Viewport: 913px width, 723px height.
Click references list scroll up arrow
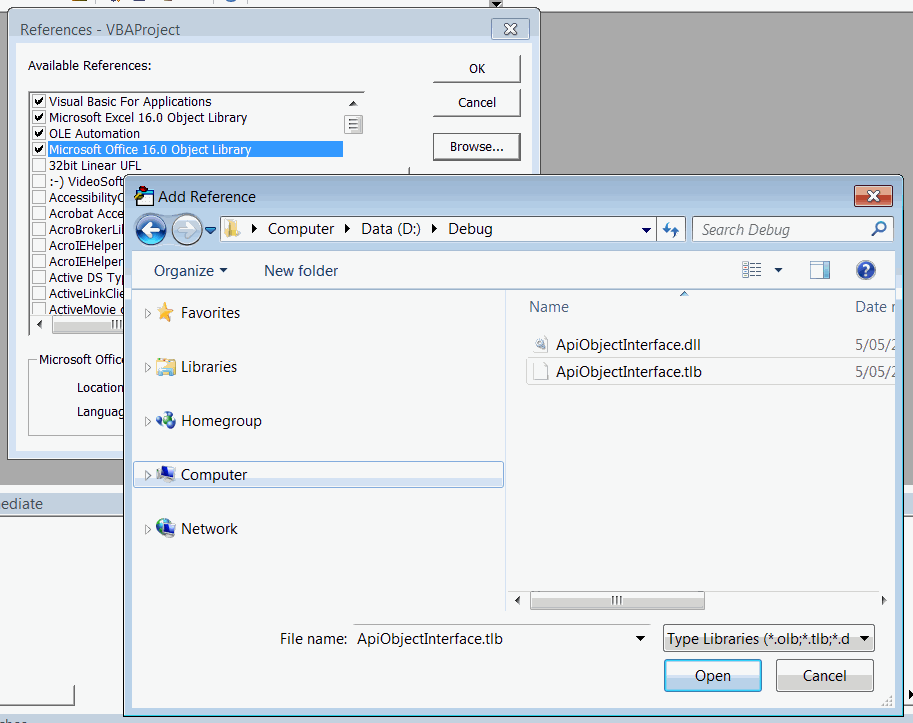pos(353,103)
